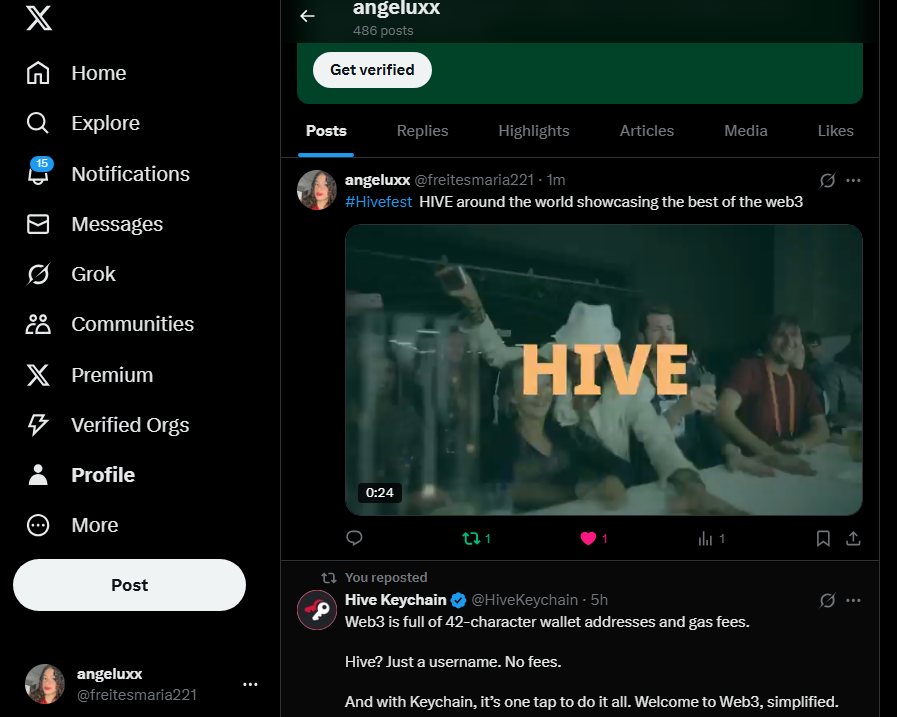Expand the More menu in the sidebar

tap(72, 525)
